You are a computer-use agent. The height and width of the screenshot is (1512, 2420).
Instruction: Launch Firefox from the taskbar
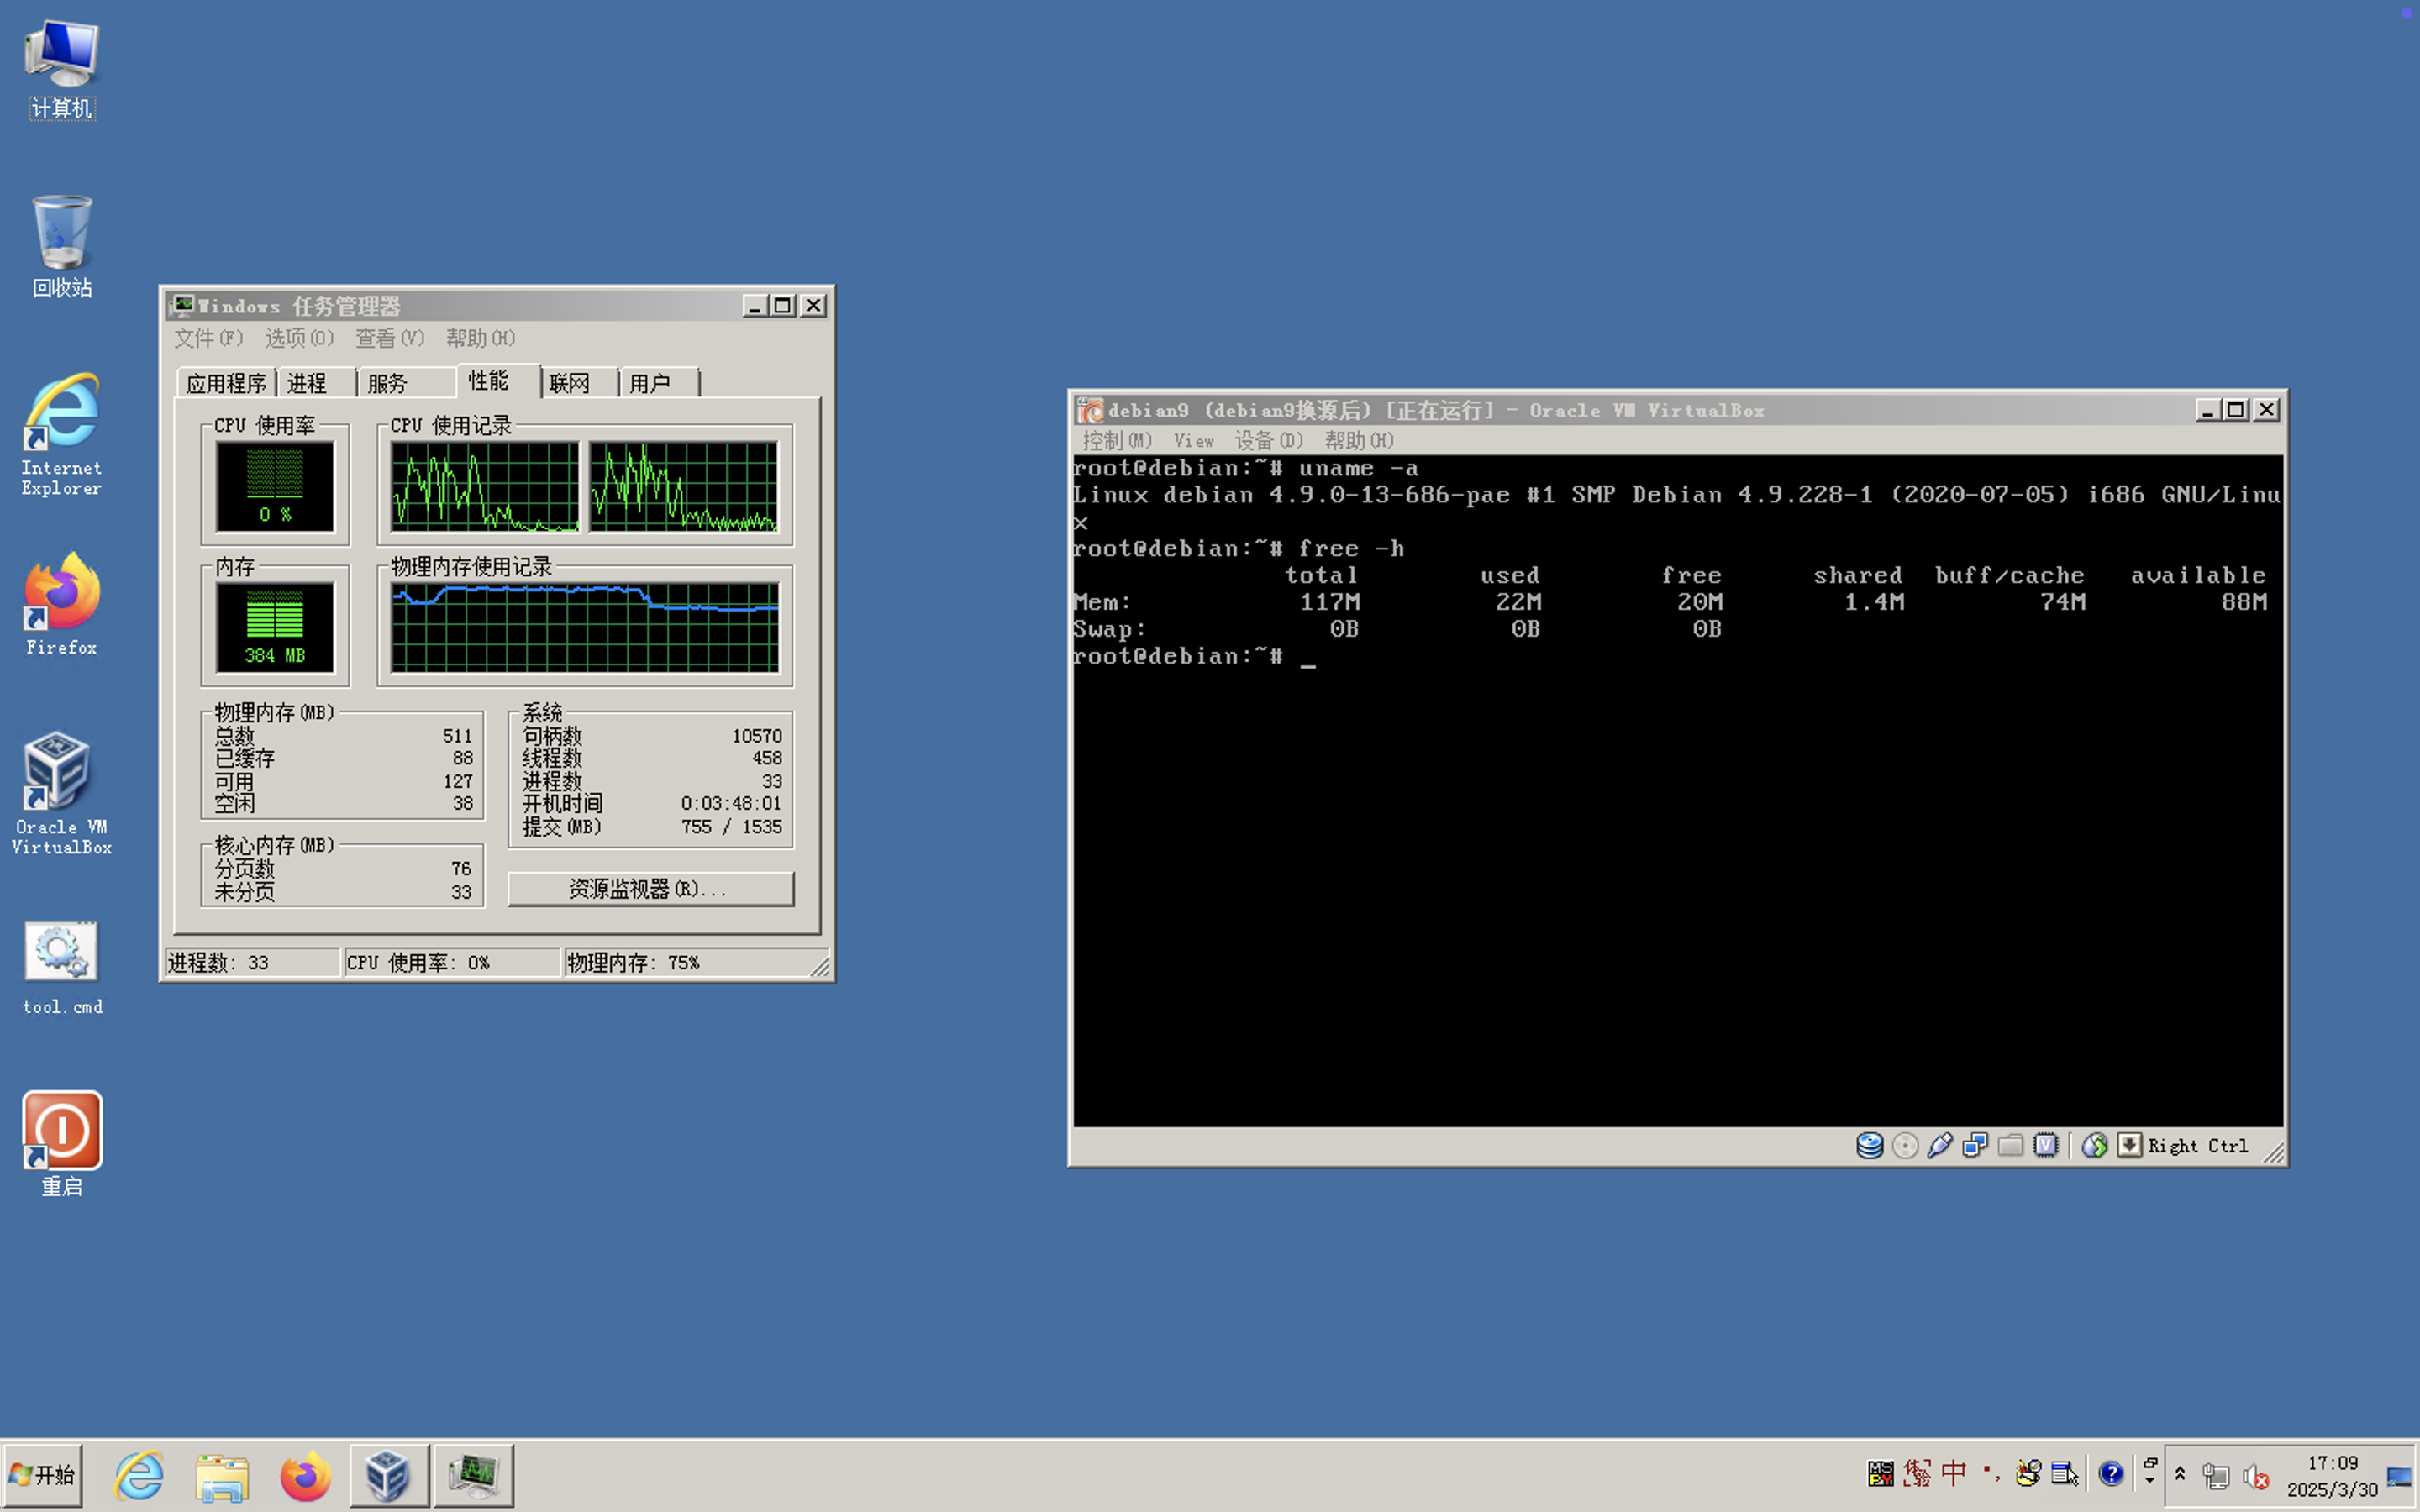pos(305,1475)
